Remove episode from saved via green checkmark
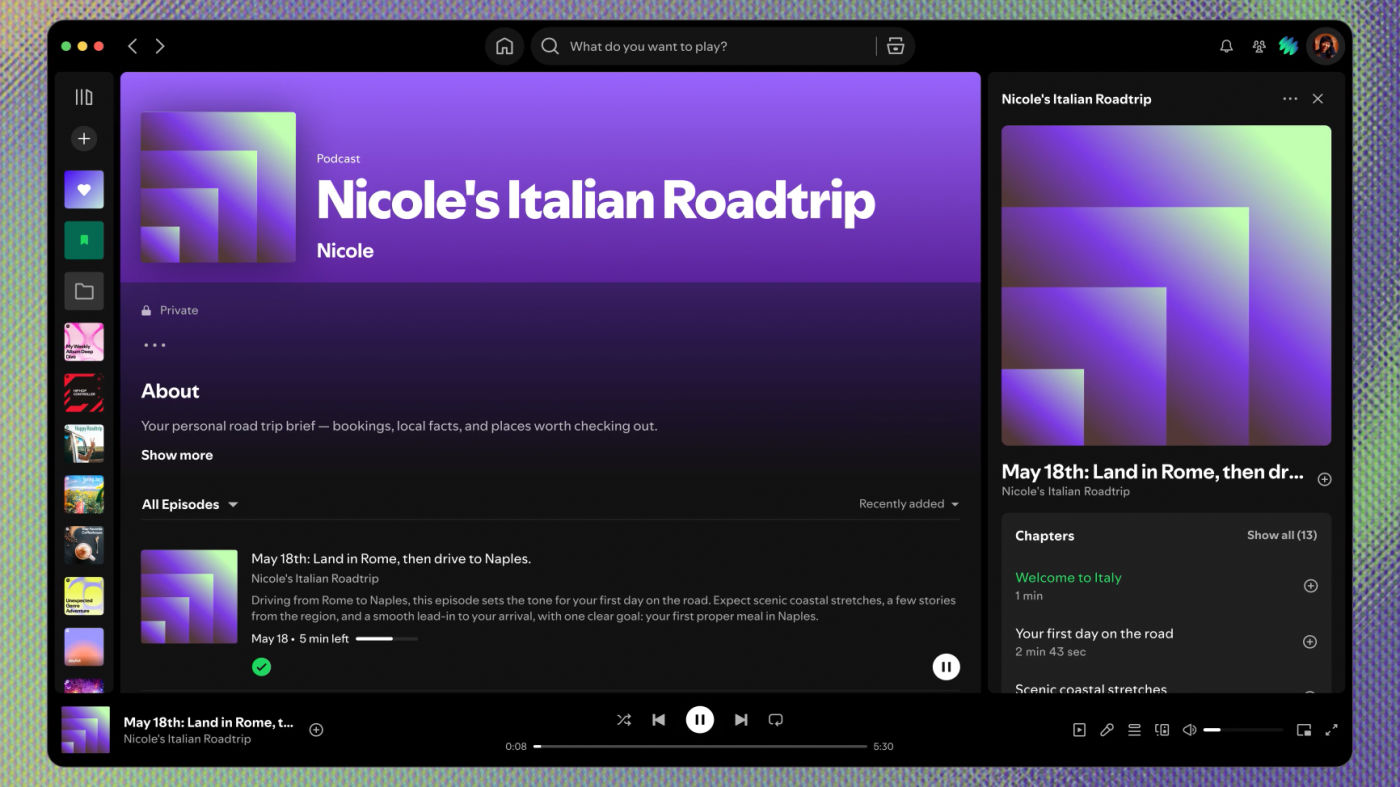The height and width of the screenshot is (787, 1400). pos(261,666)
